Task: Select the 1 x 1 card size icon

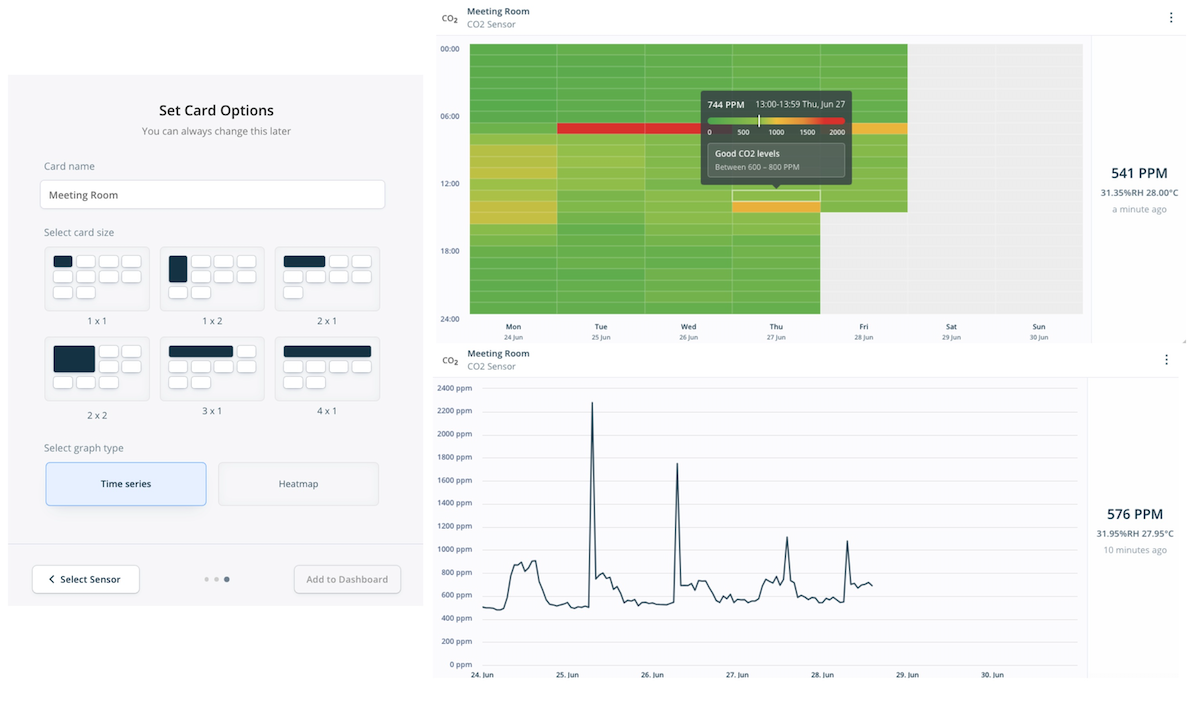Action: pyautogui.click(x=97, y=277)
